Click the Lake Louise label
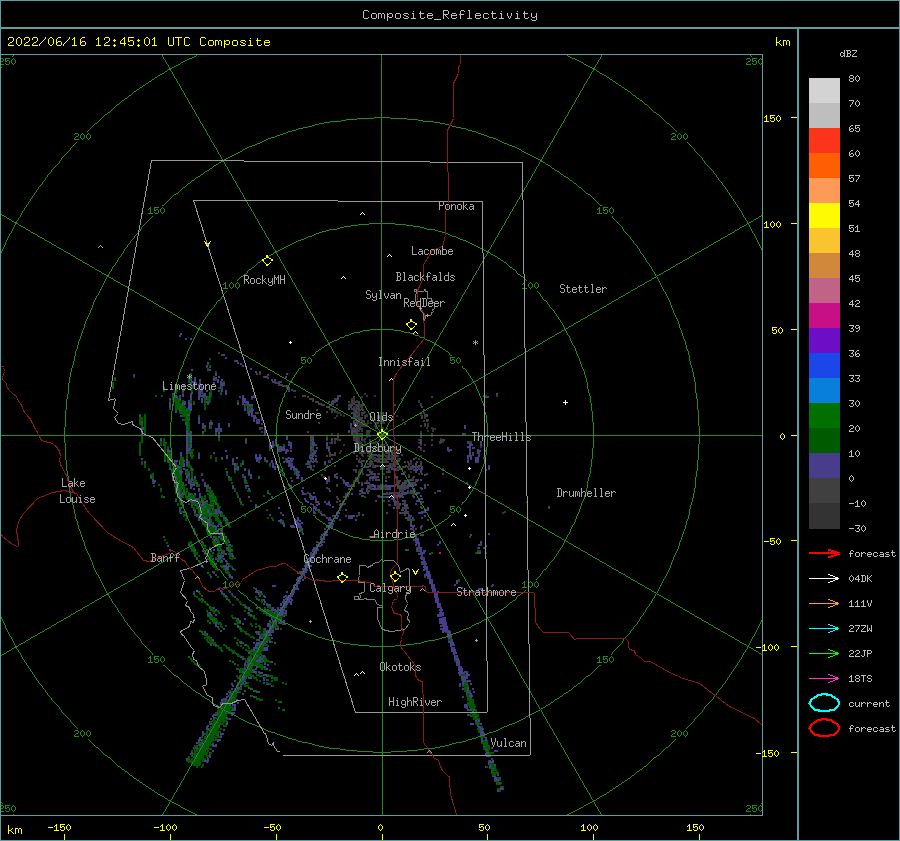900x841 pixels. point(77,491)
